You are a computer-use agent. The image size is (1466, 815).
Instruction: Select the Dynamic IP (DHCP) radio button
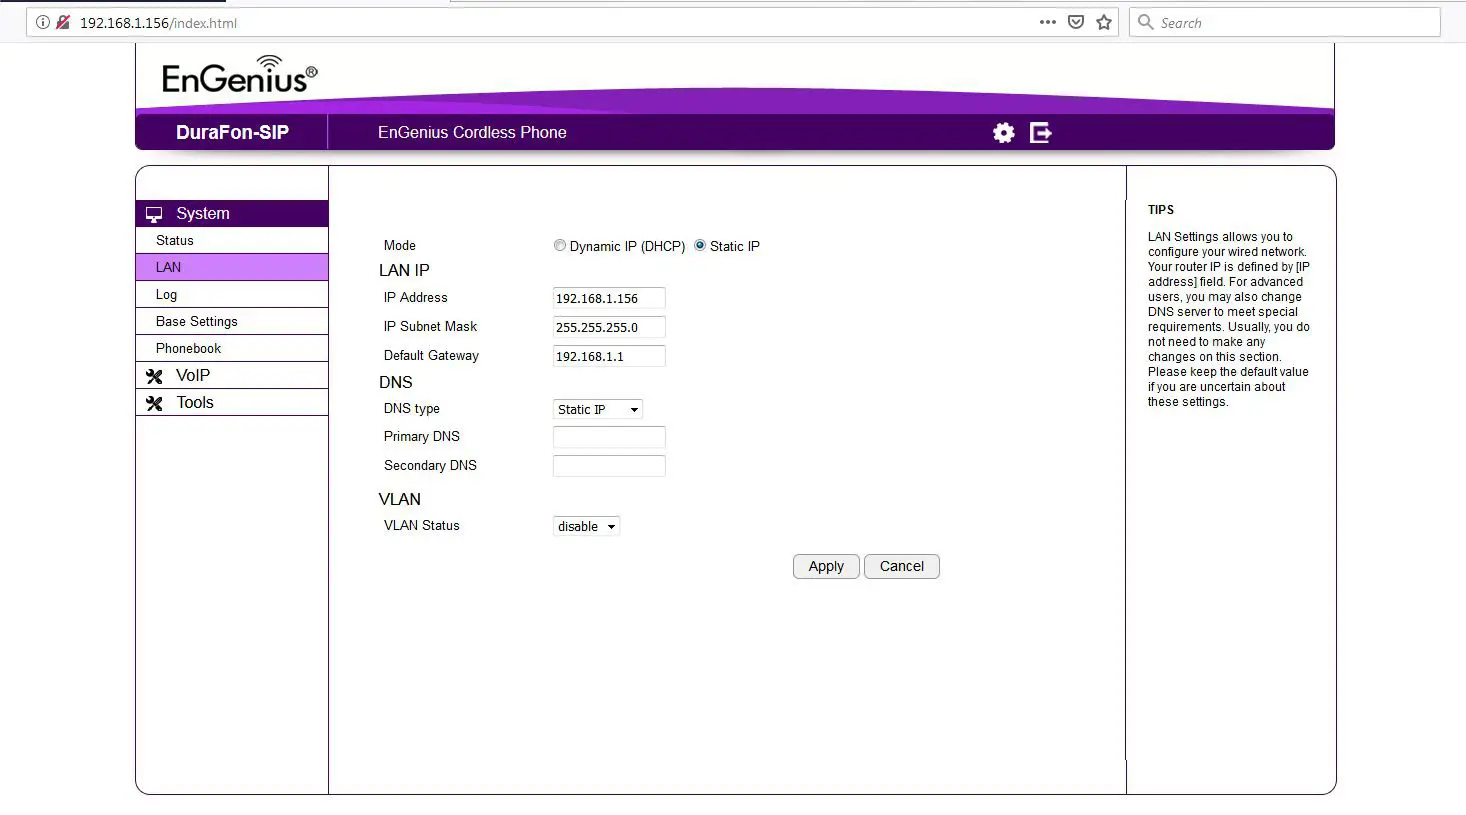pyautogui.click(x=560, y=245)
